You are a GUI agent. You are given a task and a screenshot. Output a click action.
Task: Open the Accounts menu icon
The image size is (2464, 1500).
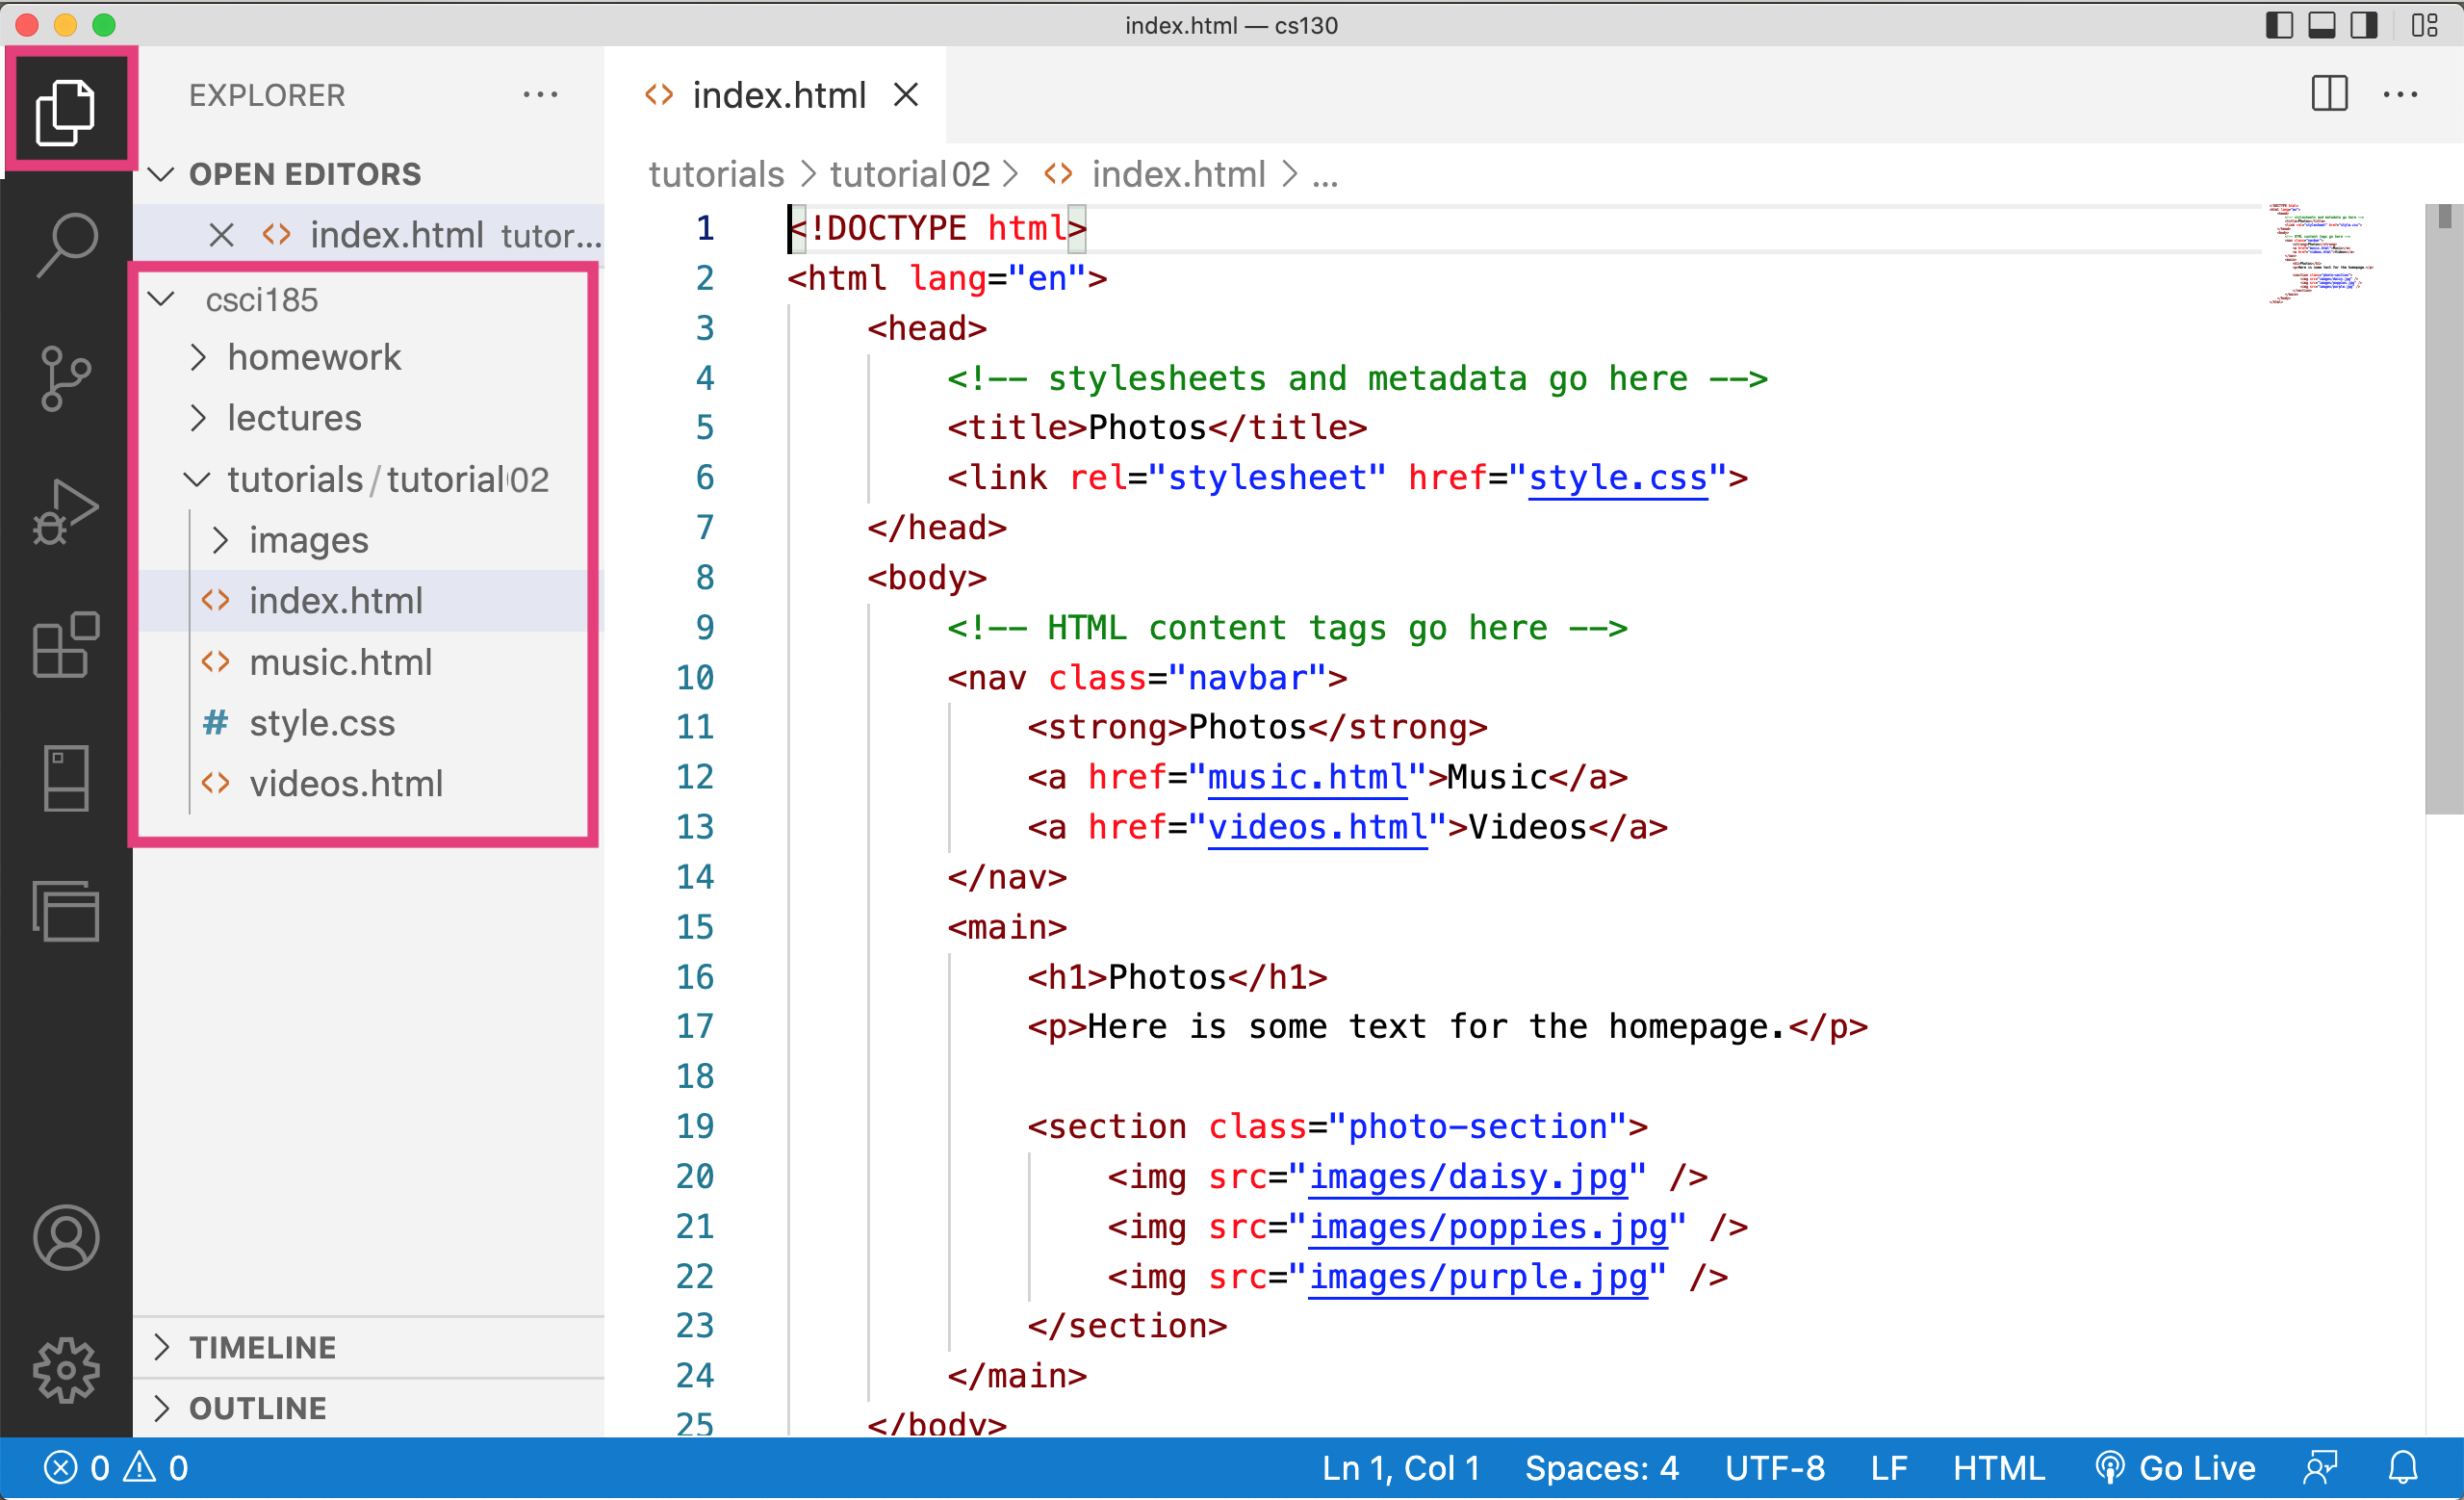tap(66, 1237)
